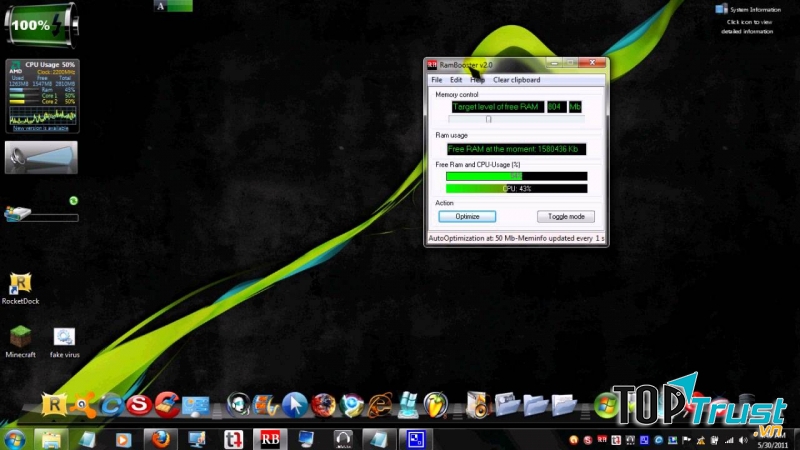Click the Optimize button
The image size is (800, 450).
click(467, 216)
